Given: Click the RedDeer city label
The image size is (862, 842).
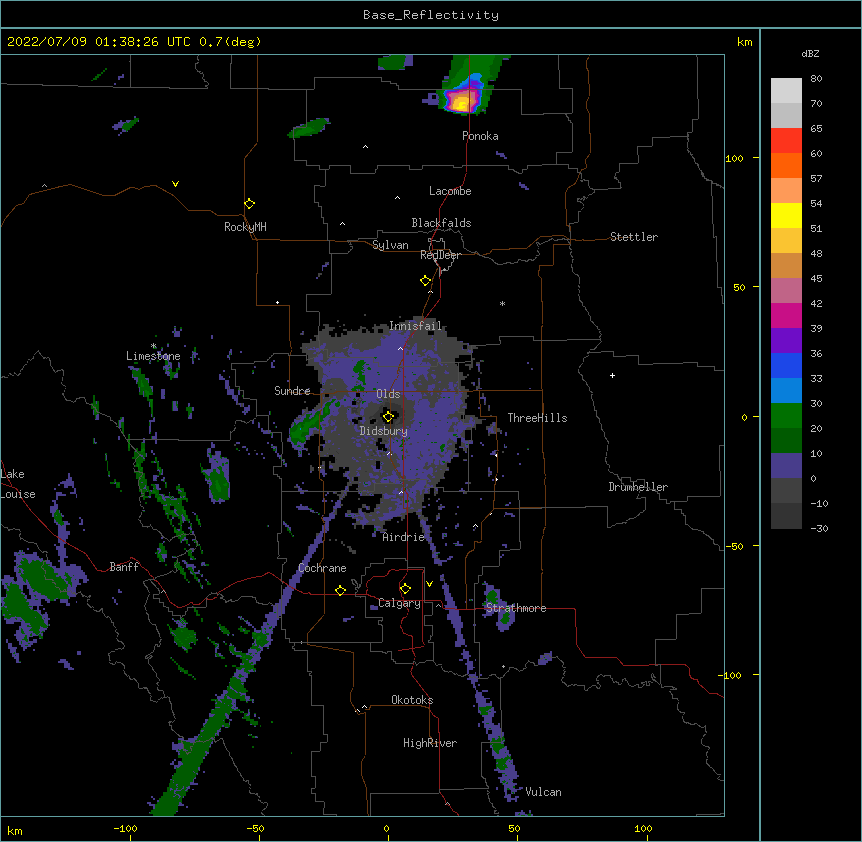Looking at the screenshot, I should tap(440, 255).
